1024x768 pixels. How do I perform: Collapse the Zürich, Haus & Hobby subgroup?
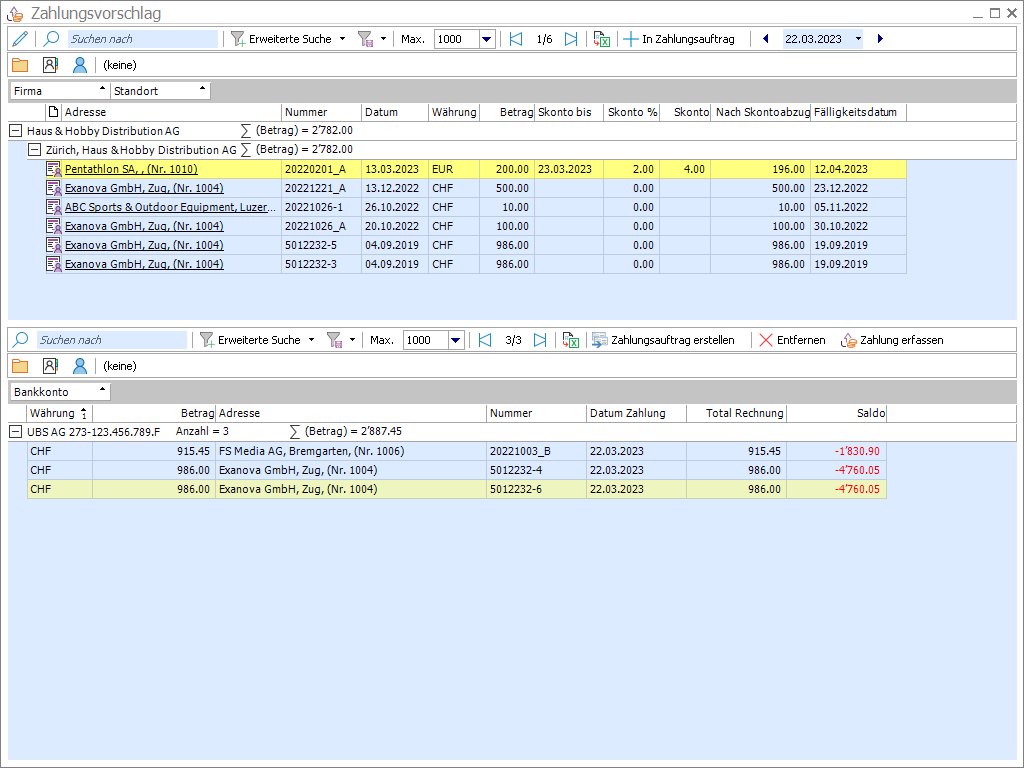[35, 150]
